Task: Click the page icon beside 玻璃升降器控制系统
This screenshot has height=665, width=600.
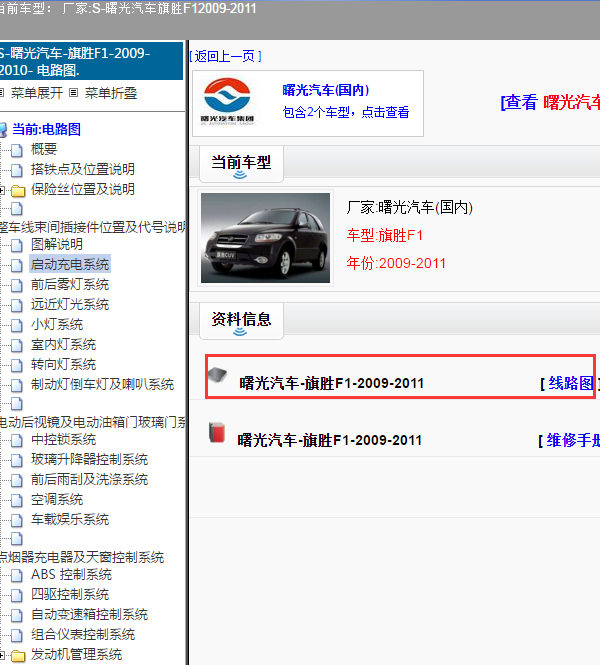Action: click(x=17, y=460)
